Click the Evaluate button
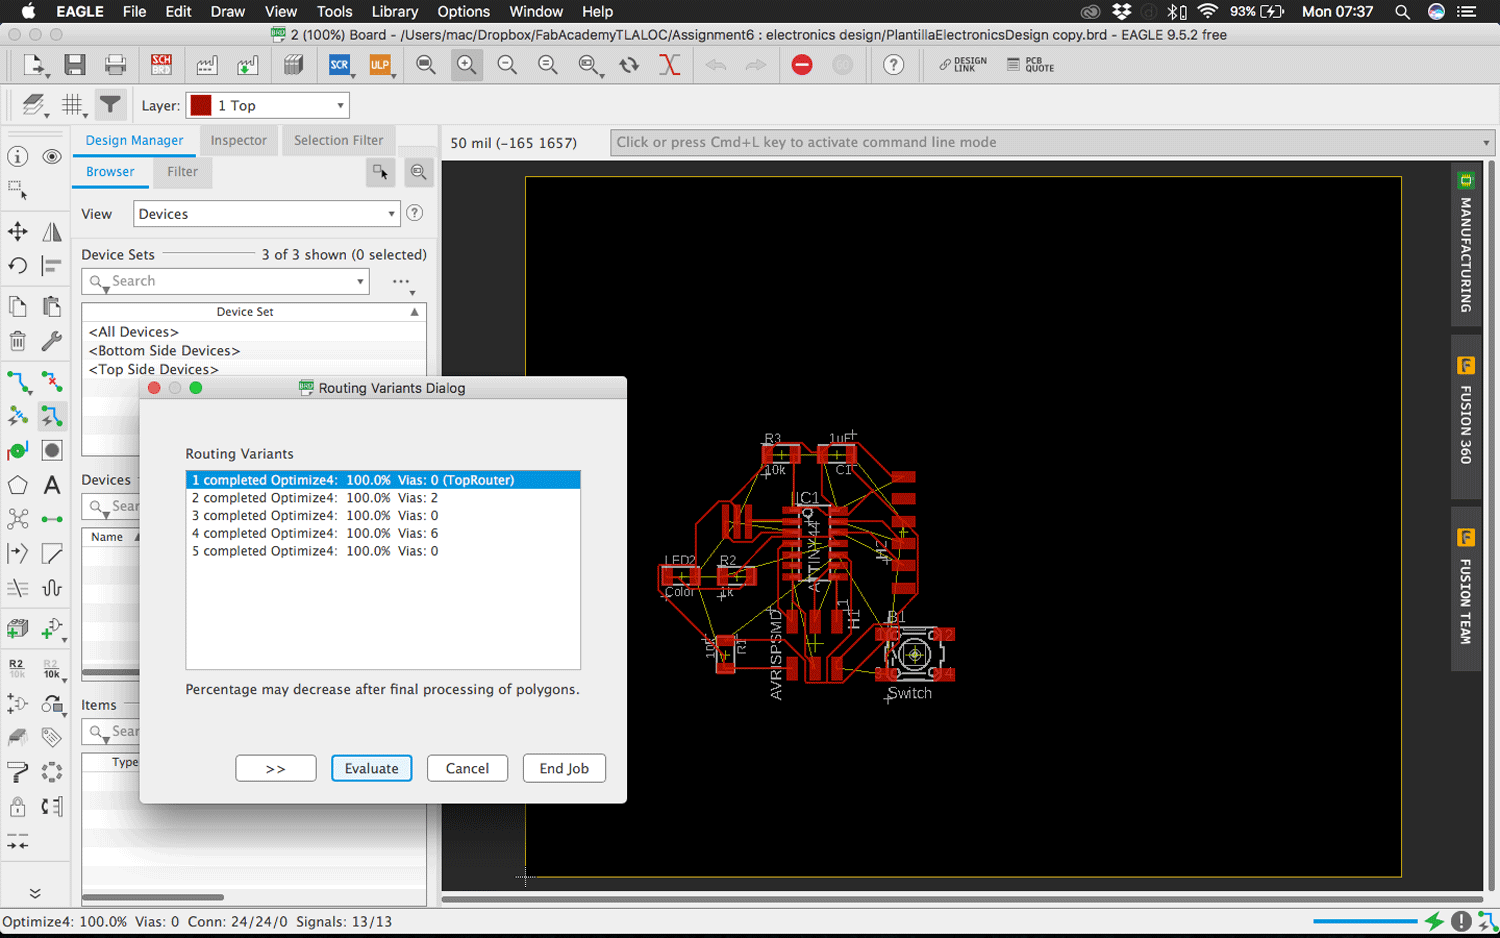1500x938 pixels. click(371, 768)
